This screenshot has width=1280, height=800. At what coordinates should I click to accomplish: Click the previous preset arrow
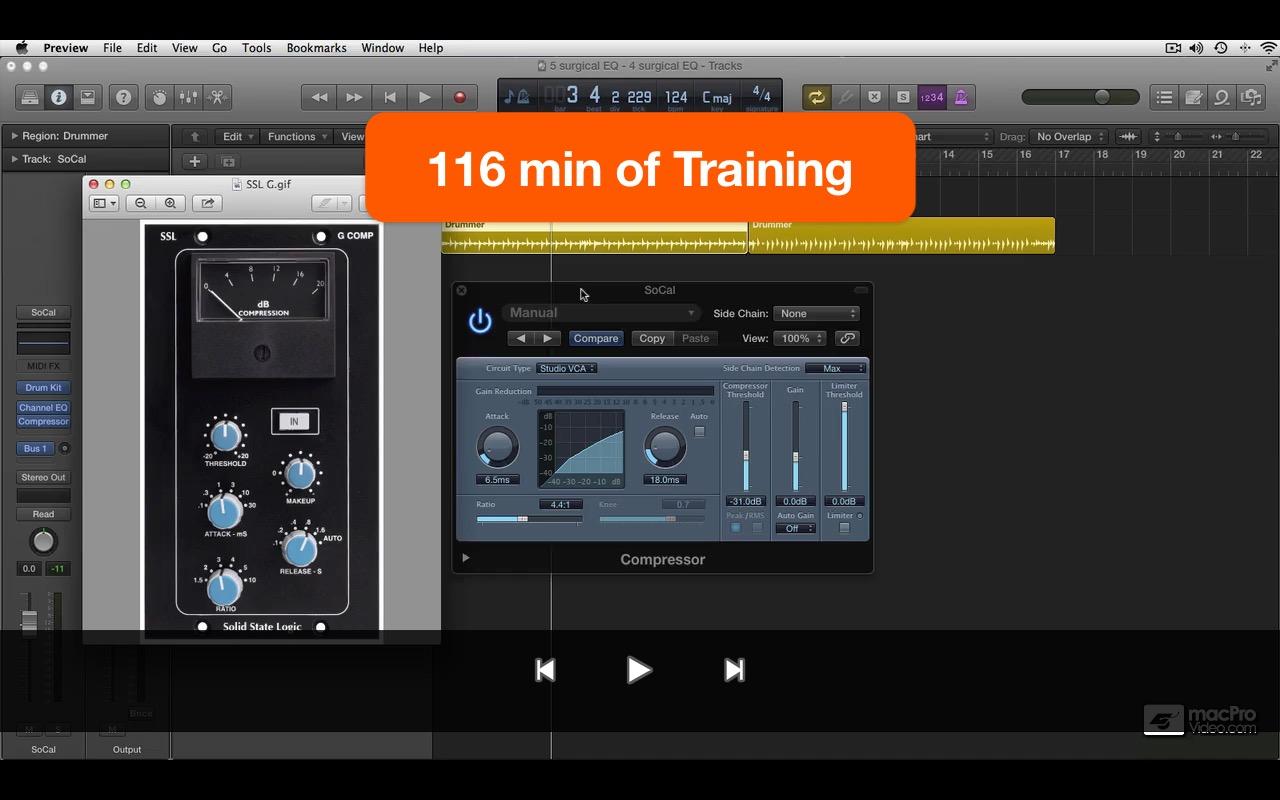click(x=521, y=338)
